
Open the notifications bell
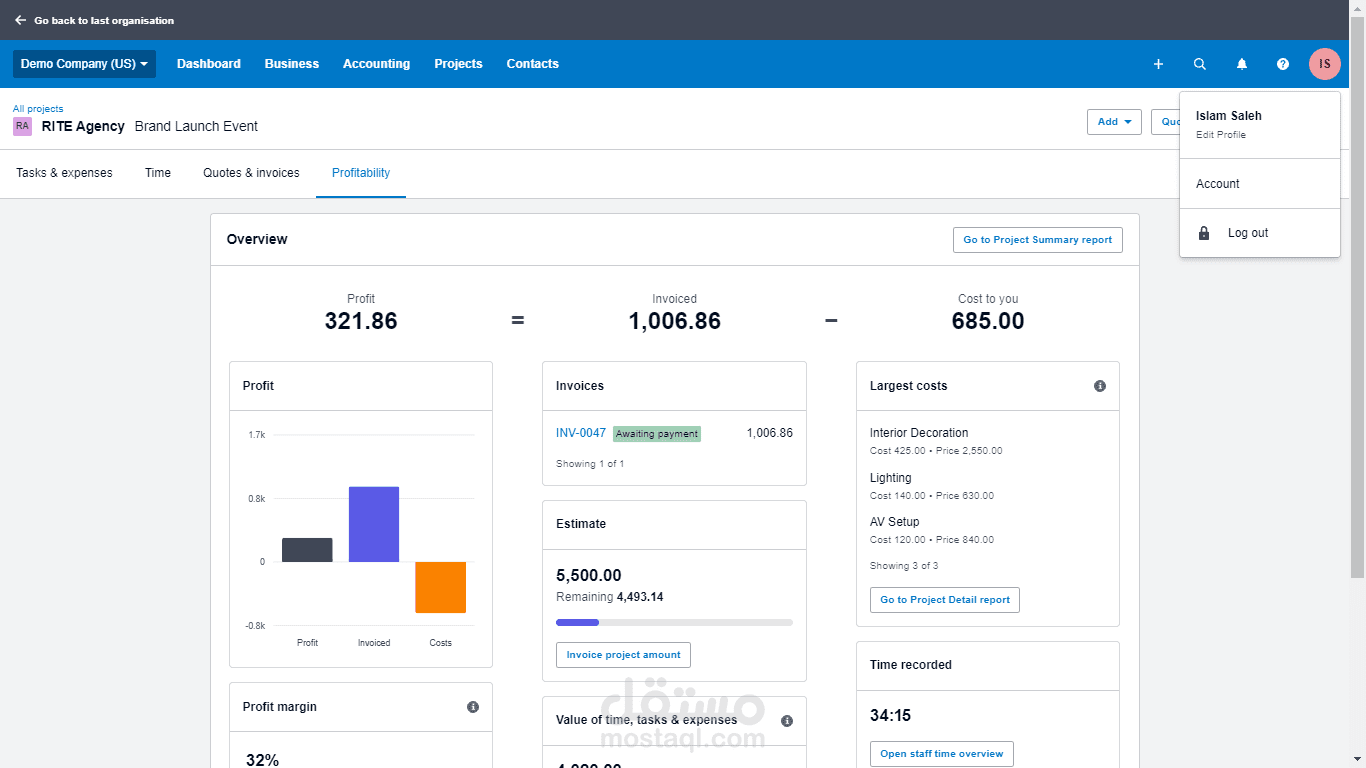[x=1241, y=63]
